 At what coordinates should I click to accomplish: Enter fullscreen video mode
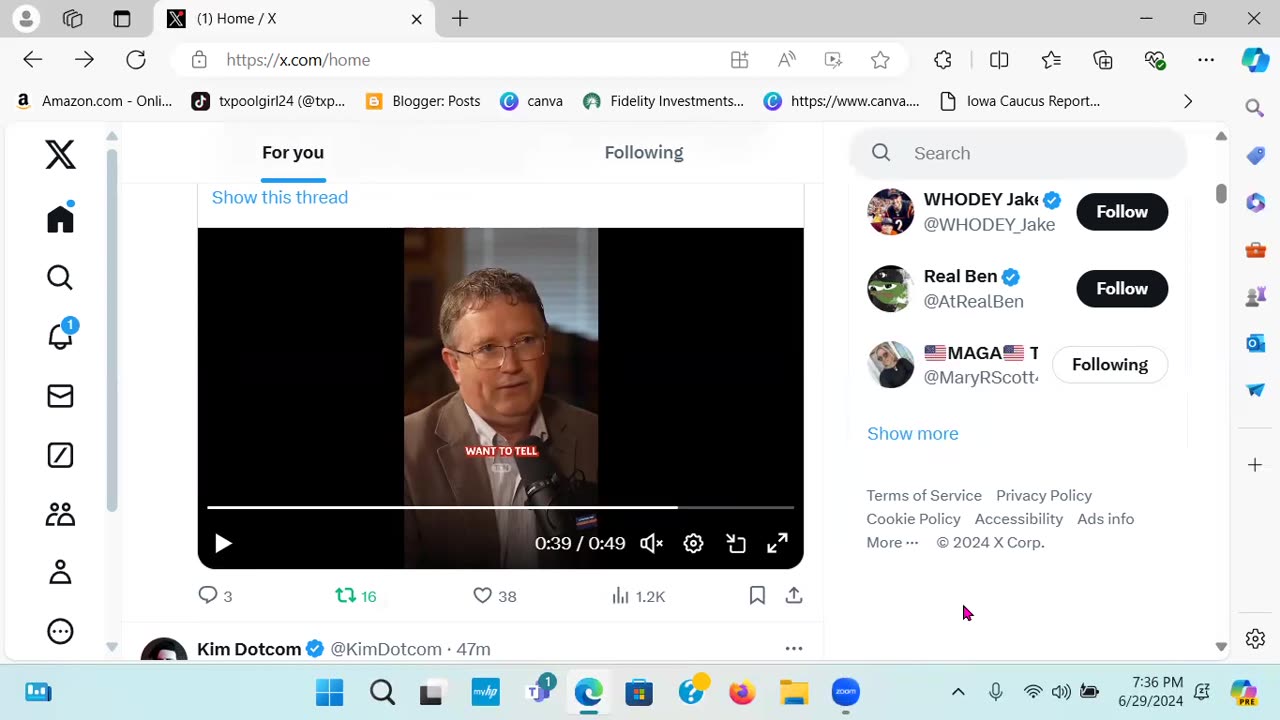[x=777, y=543]
